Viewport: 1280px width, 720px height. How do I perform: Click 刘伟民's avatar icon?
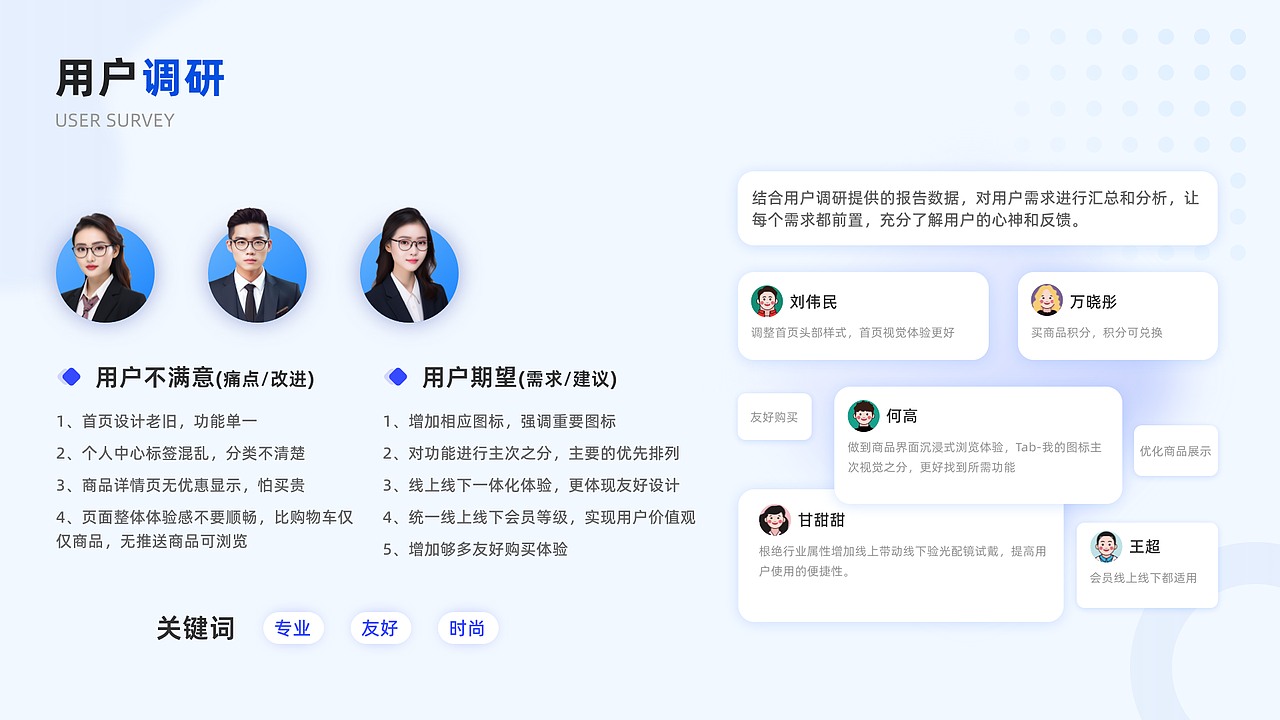point(767,301)
